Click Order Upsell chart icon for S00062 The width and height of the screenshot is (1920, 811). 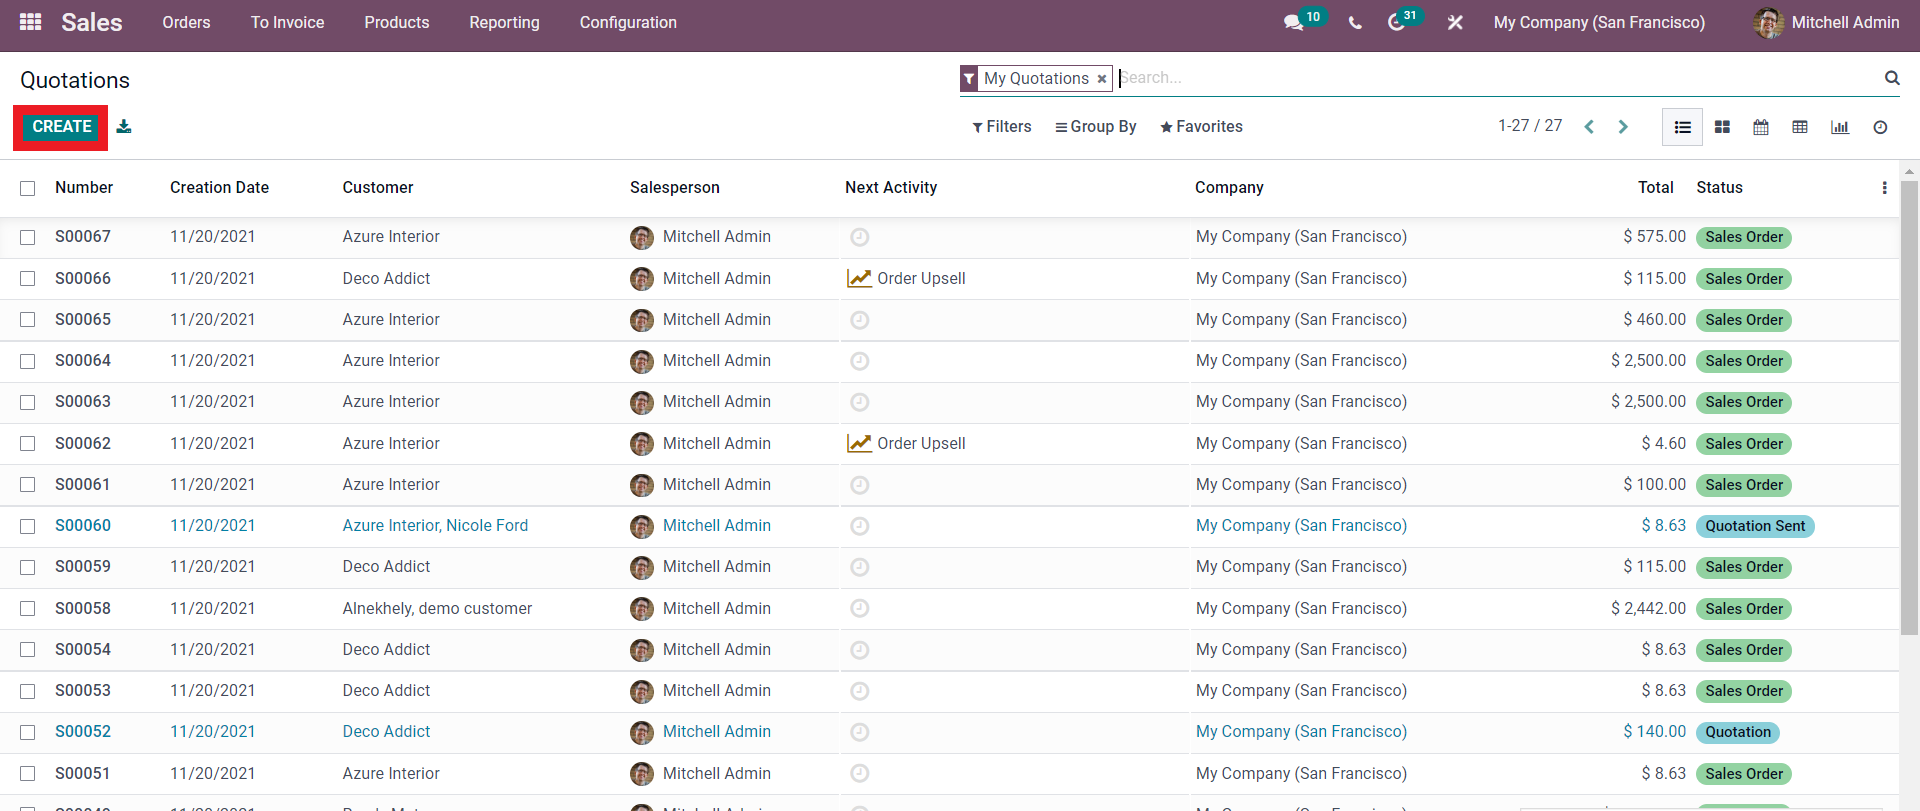click(x=859, y=443)
